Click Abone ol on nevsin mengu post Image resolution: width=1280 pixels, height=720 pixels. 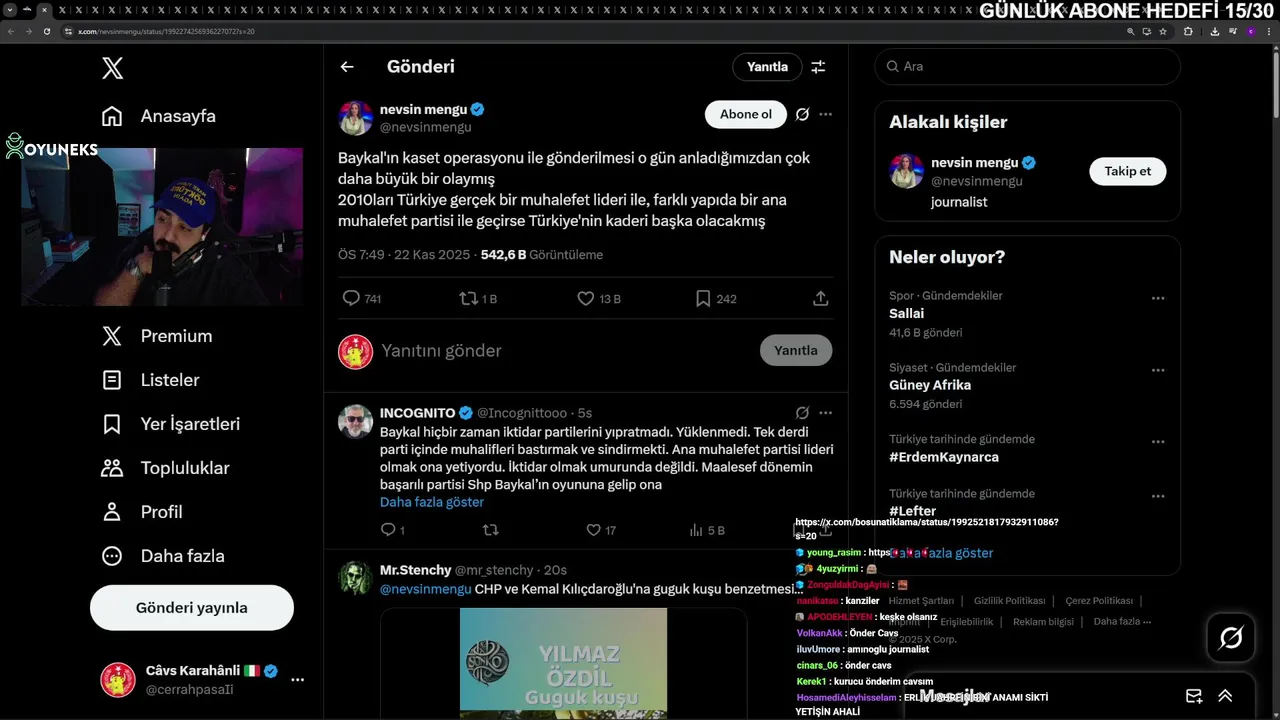746,115
